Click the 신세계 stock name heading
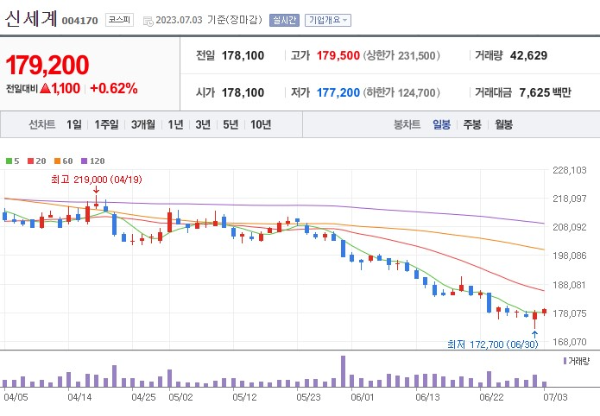 pos(31,19)
